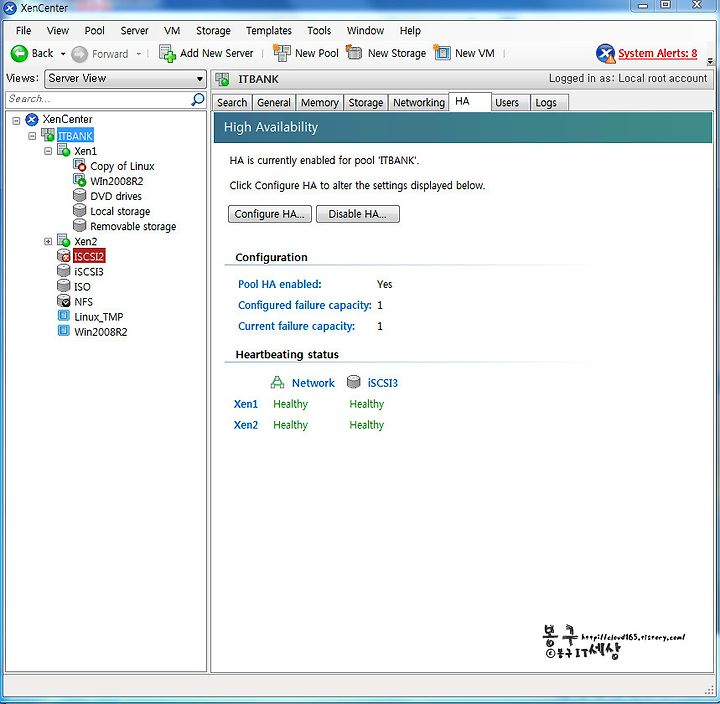Click the ITBANK pool icon in tree
Screen dimensions: 720x704
pyautogui.click(x=48, y=135)
